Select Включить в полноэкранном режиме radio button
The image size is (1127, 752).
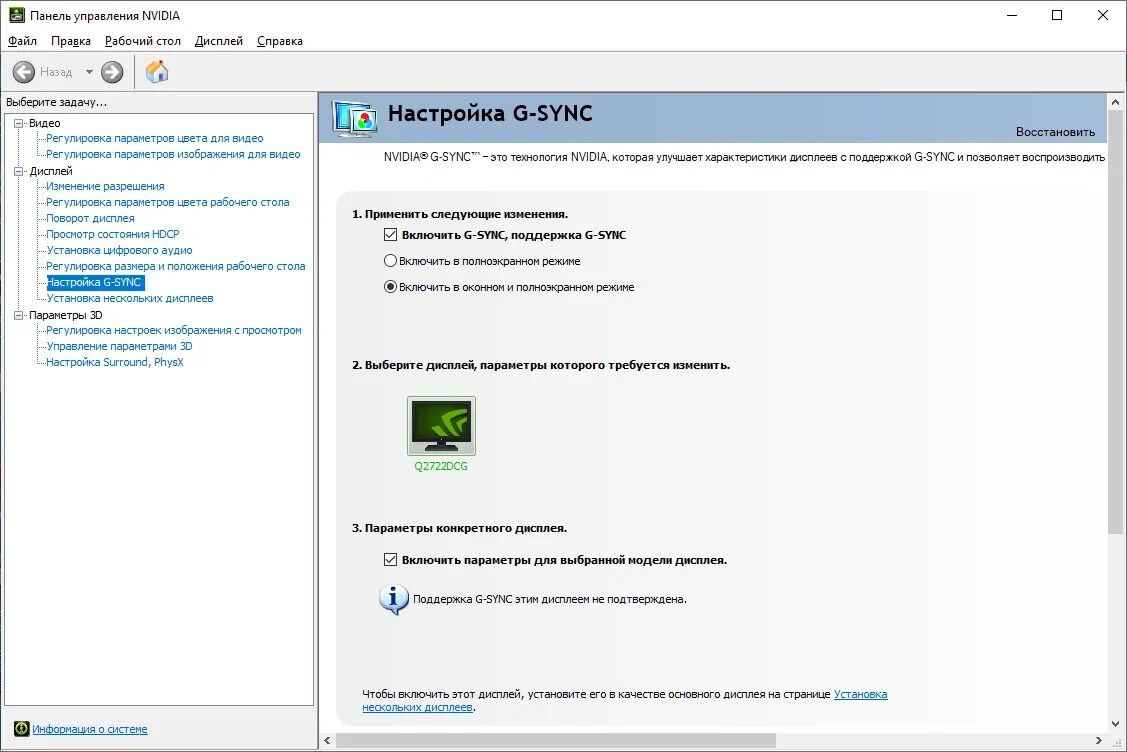(390, 260)
